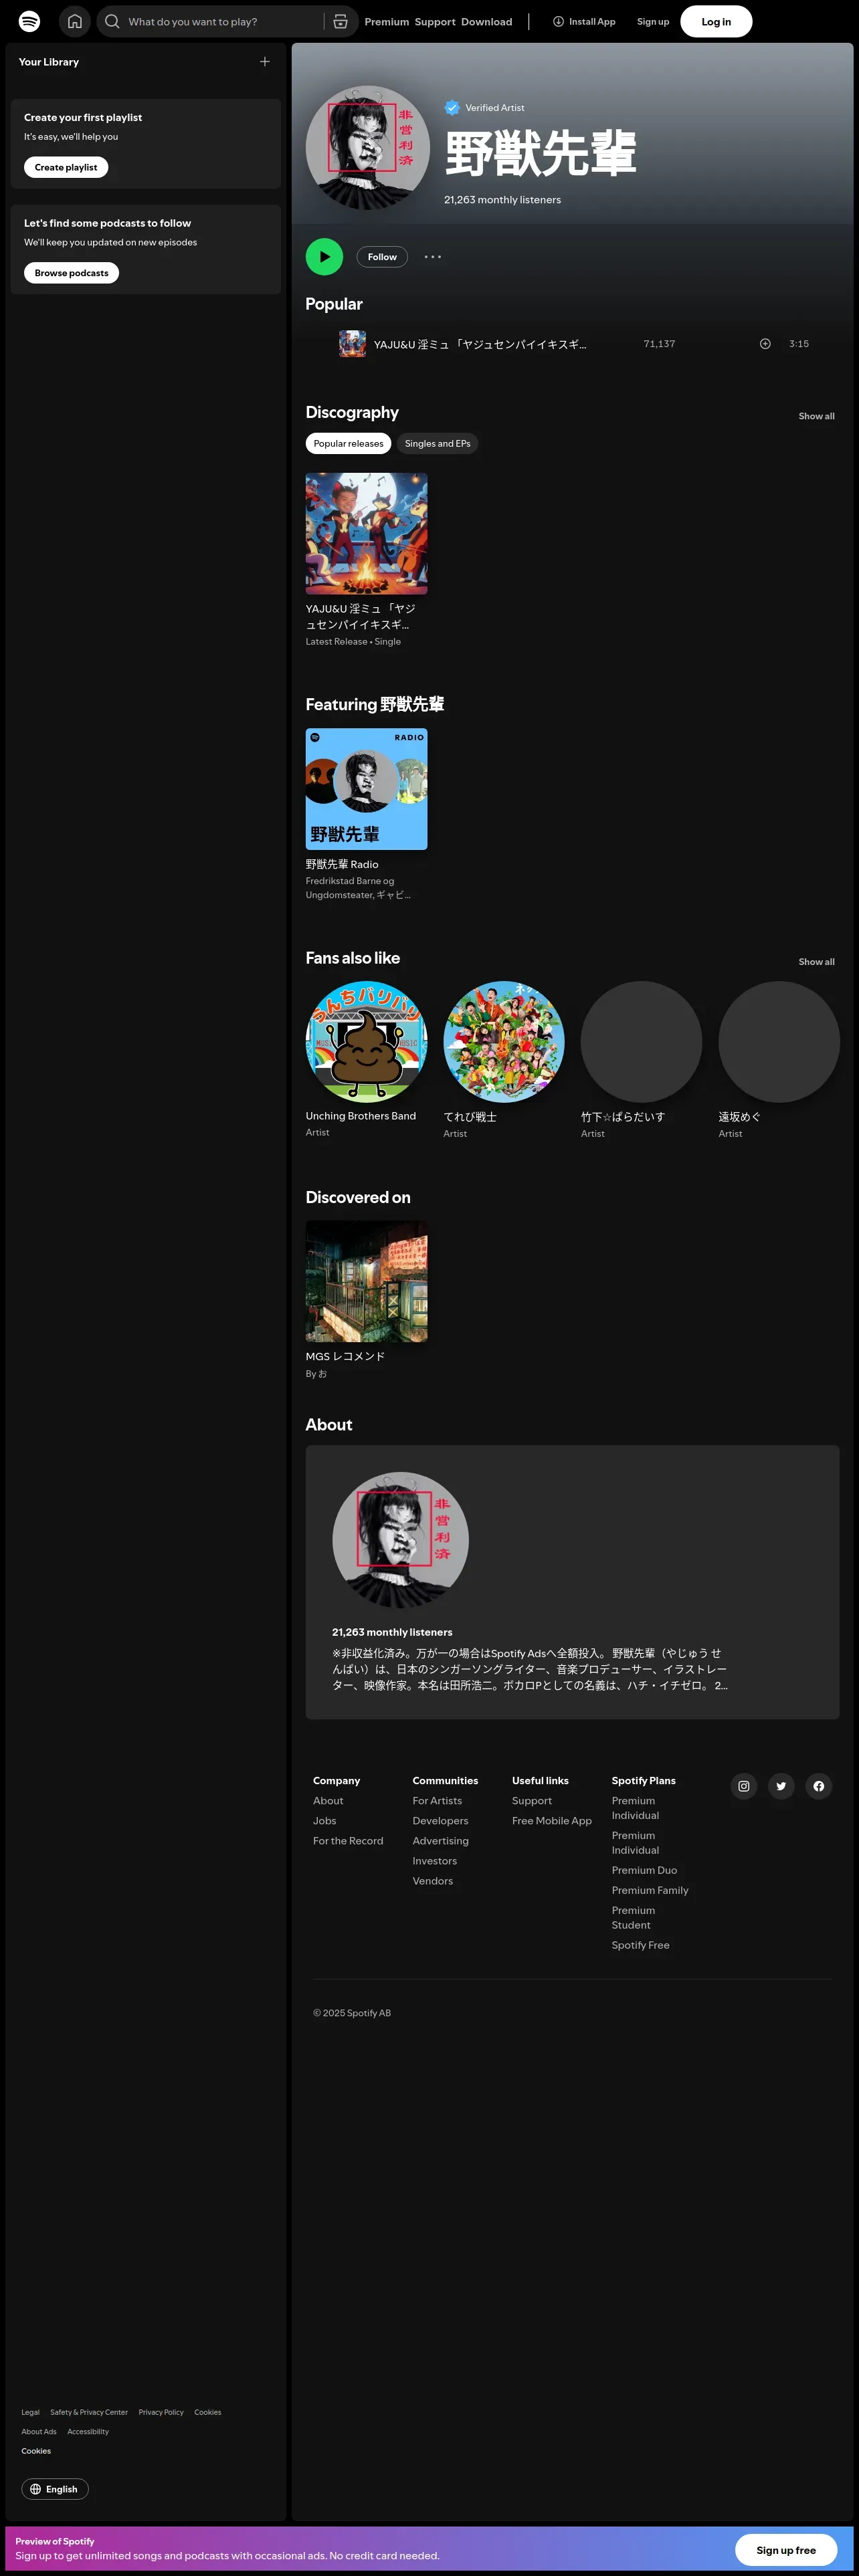Open Spotify Instagram page icon
Image resolution: width=859 pixels, height=2576 pixels.
coord(744,1786)
